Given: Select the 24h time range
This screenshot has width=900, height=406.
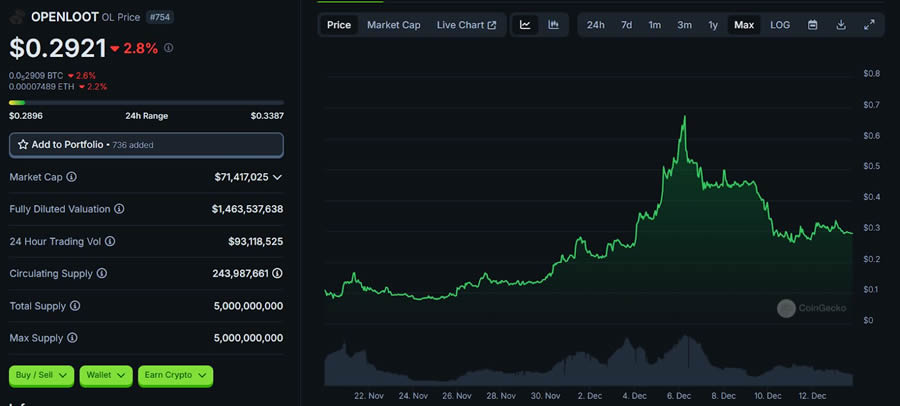Looking at the screenshot, I should click(595, 25).
